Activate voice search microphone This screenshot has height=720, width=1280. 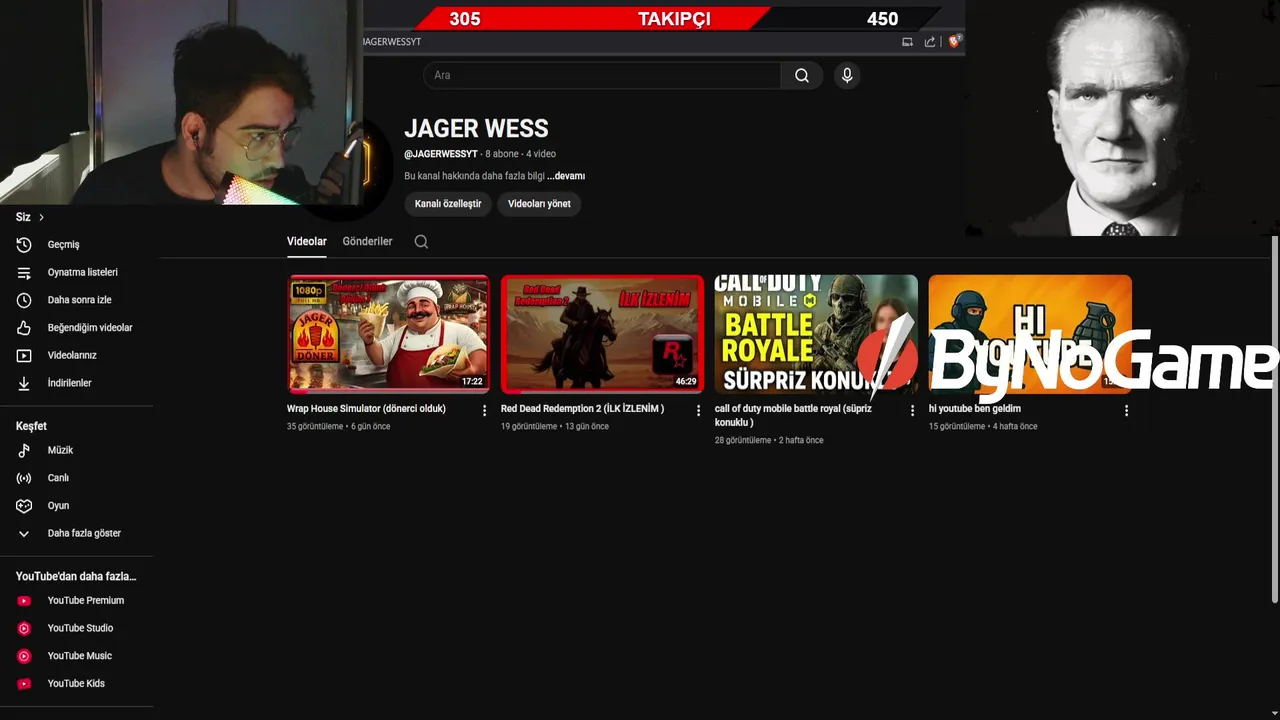click(x=847, y=75)
